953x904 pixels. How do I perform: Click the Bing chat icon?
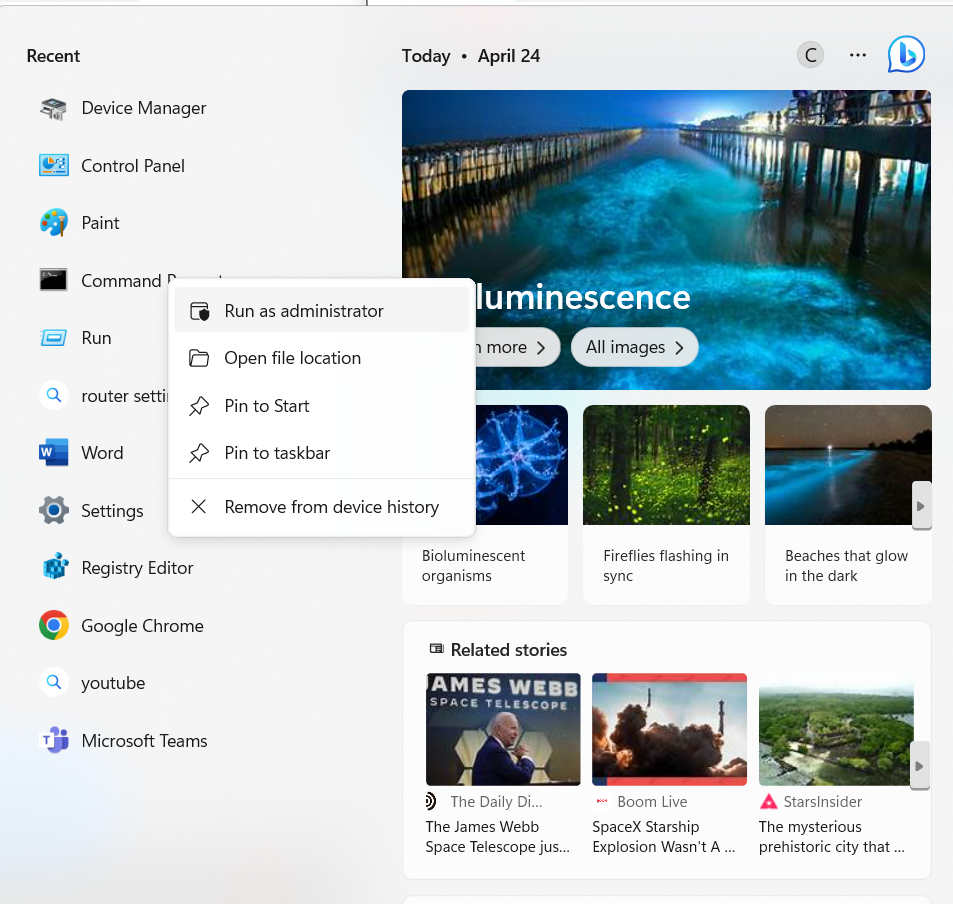(906, 55)
